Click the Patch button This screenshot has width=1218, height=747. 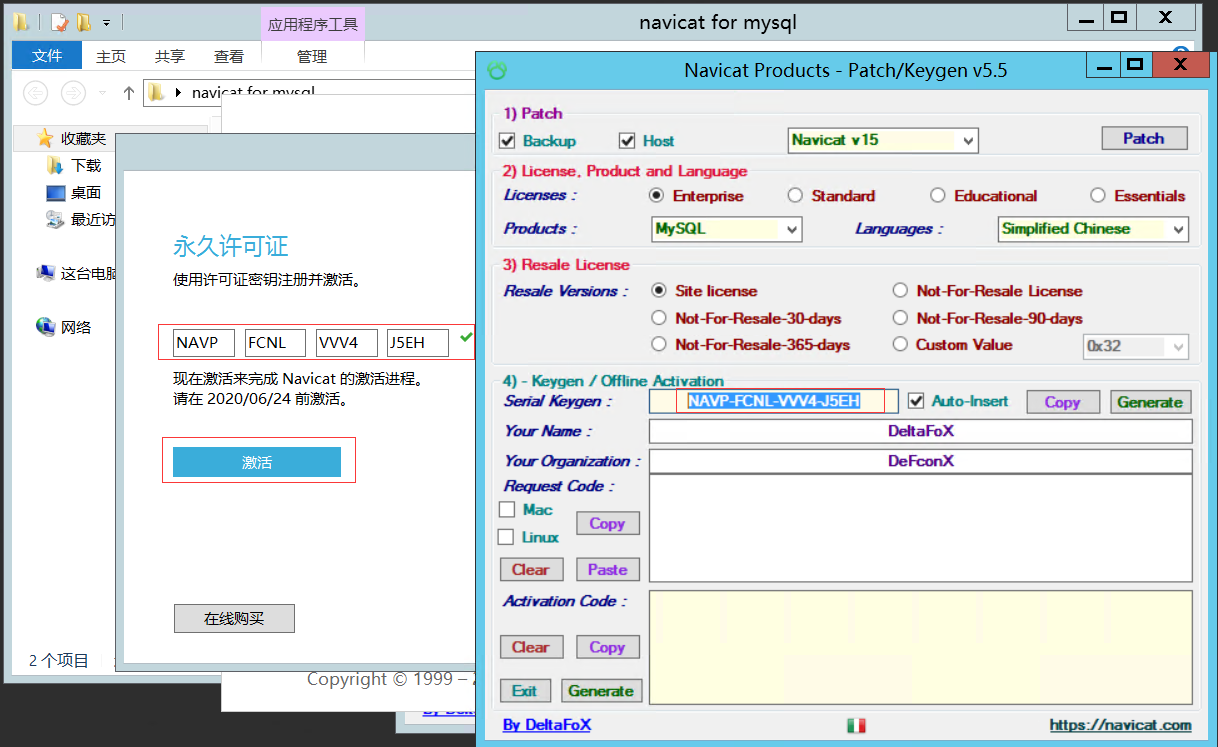[1144, 138]
